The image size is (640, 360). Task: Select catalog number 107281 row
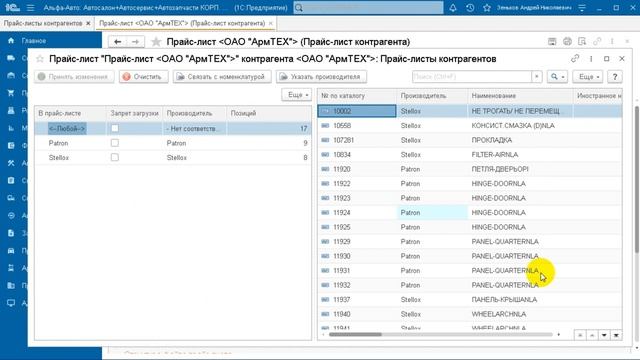470,140
